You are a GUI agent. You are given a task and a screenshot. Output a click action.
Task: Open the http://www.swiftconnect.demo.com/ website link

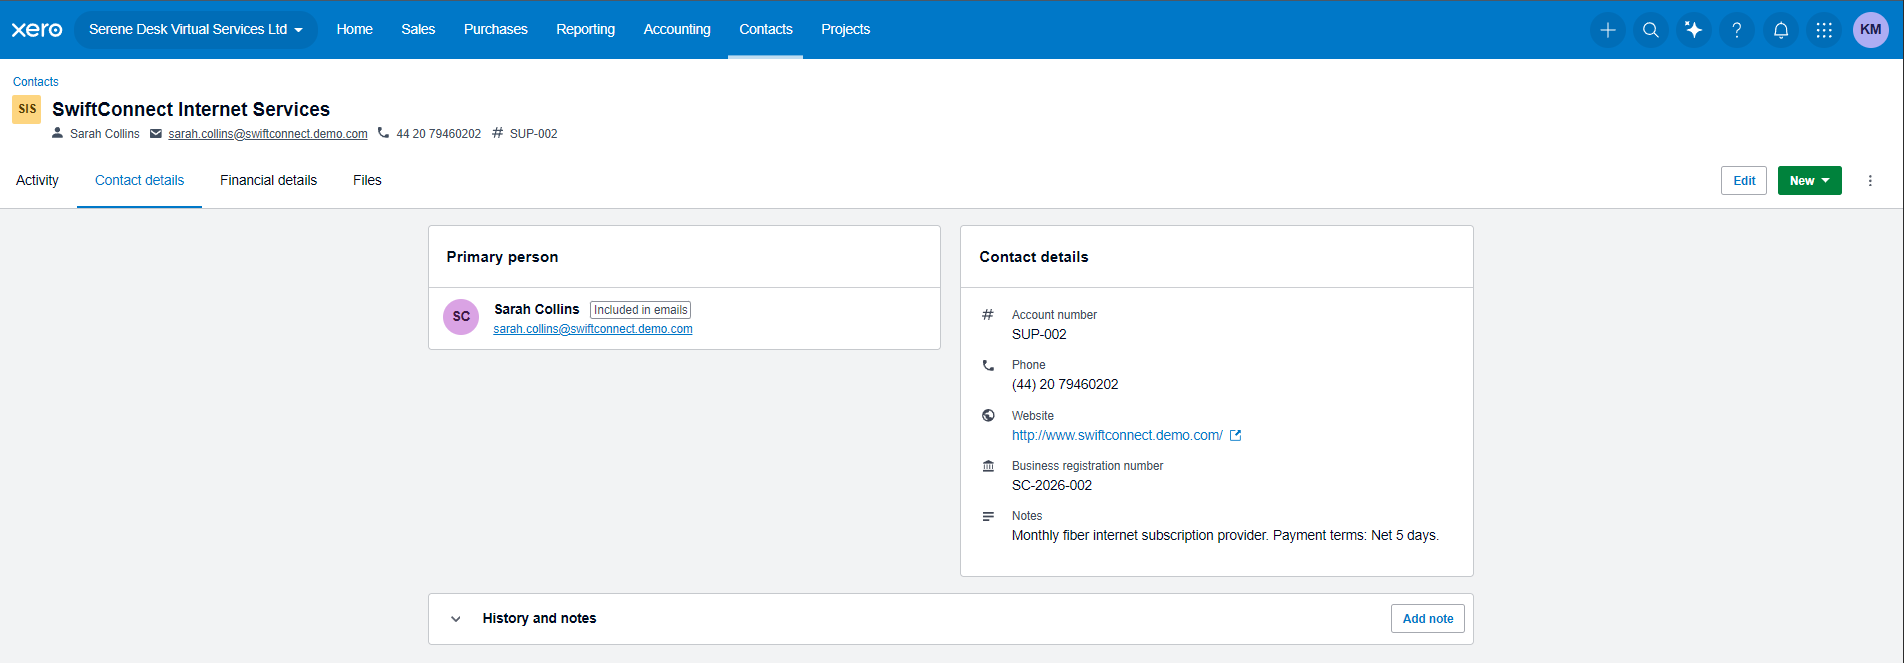[x=1117, y=435]
